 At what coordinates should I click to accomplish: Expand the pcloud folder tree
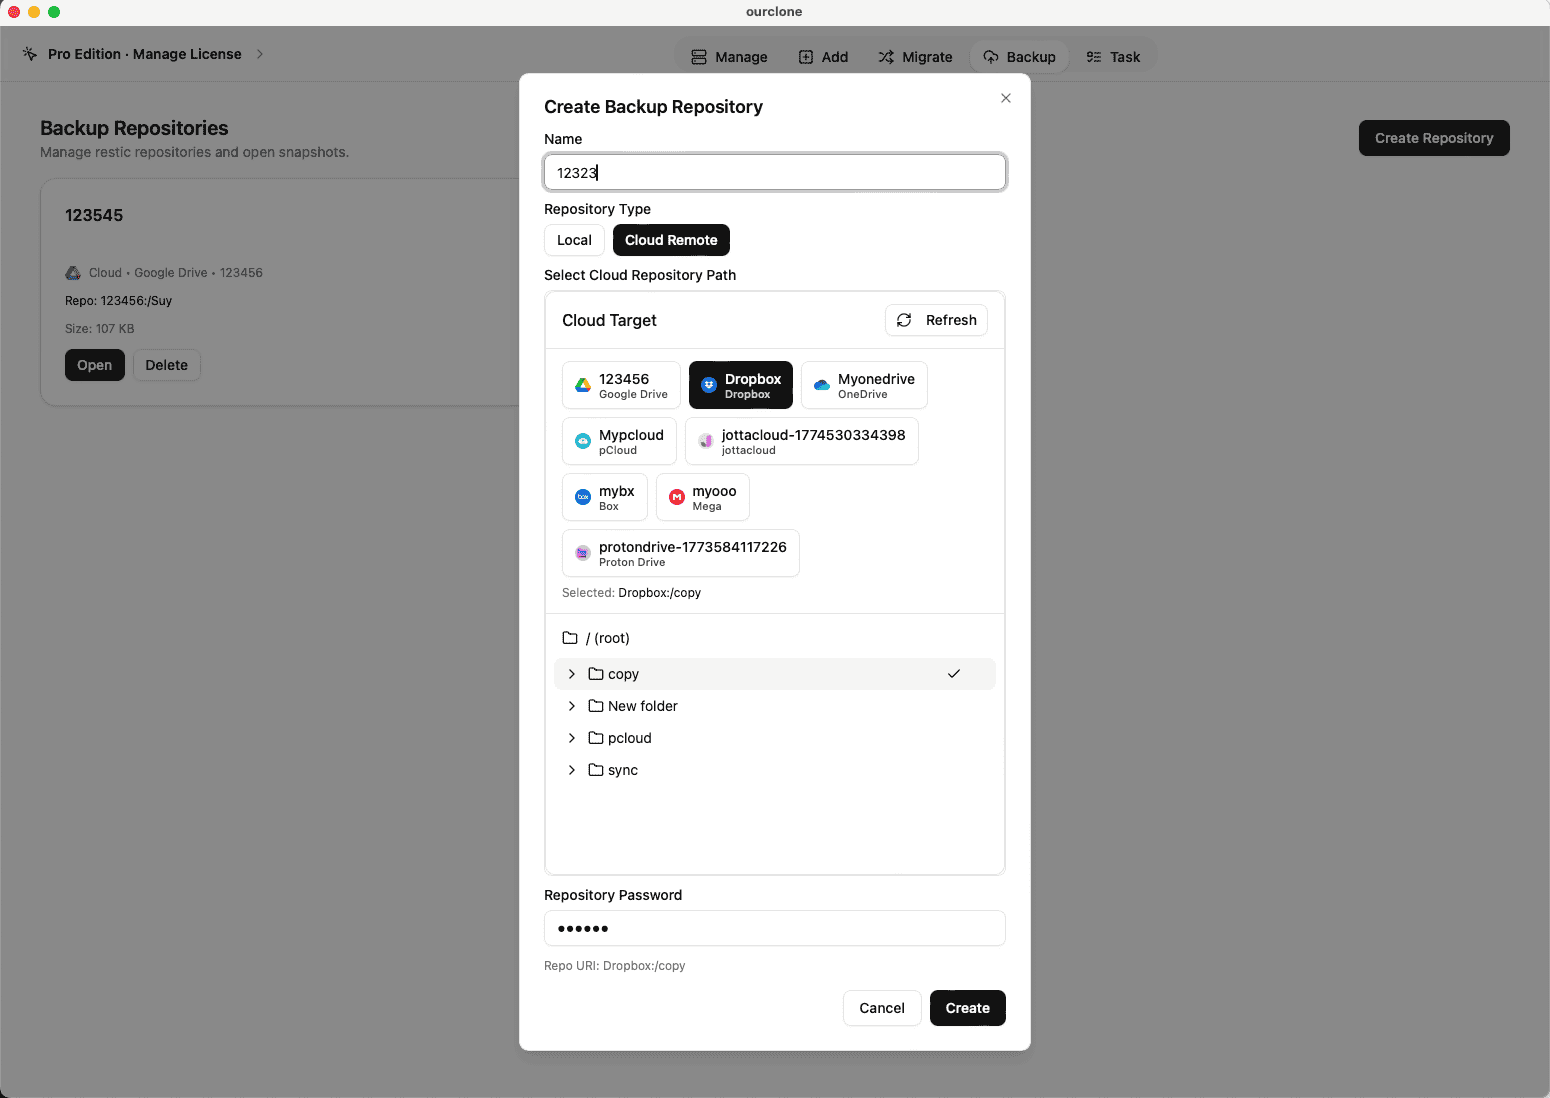pos(571,738)
